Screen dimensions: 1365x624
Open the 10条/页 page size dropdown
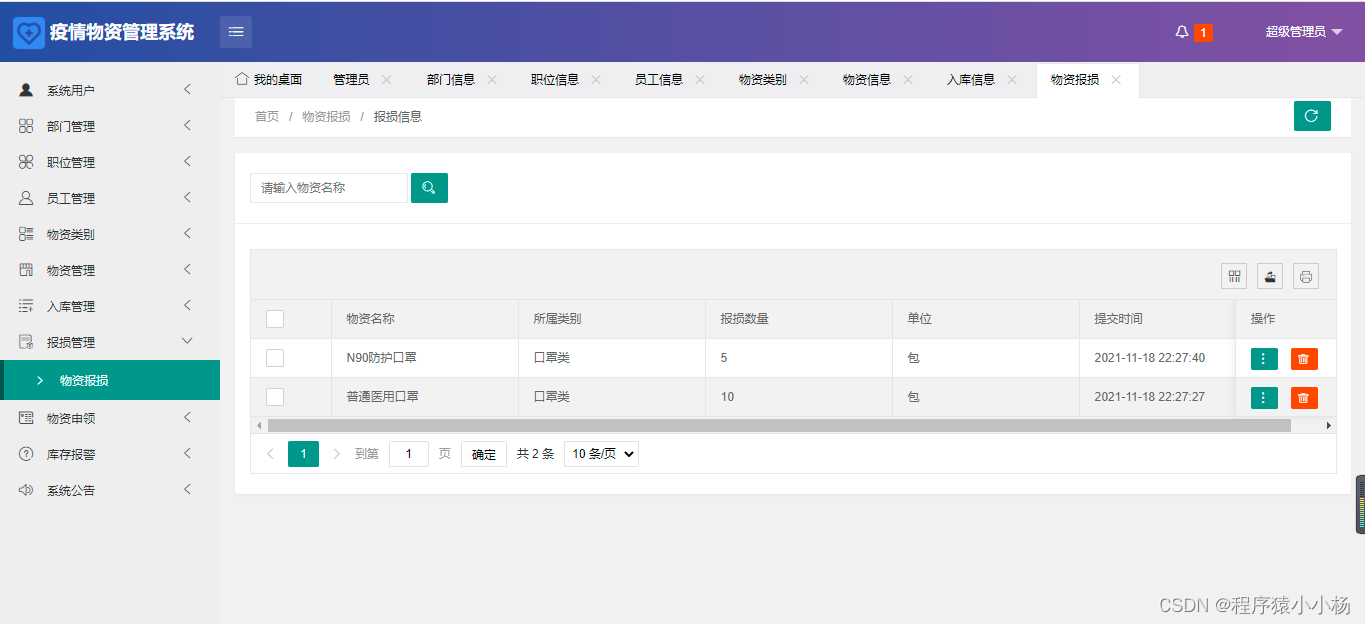click(x=601, y=454)
